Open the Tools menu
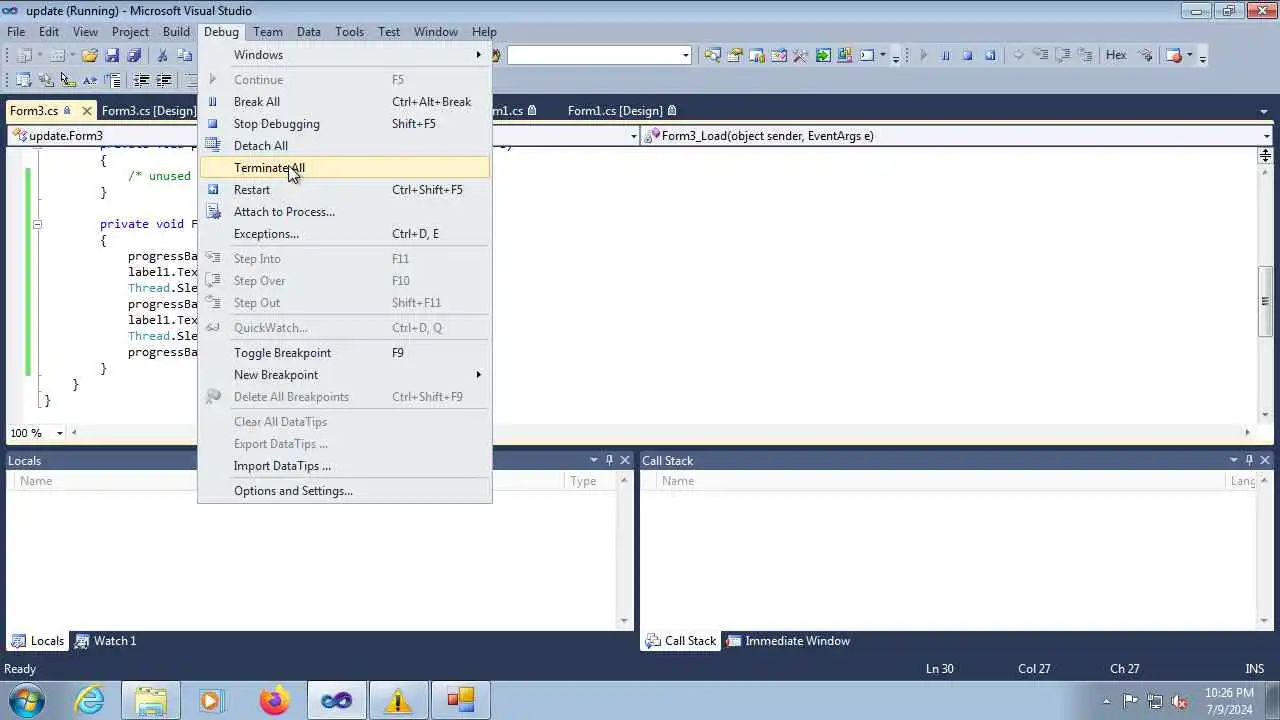The width and height of the screenshot is (1280, 720). point(349,32)
